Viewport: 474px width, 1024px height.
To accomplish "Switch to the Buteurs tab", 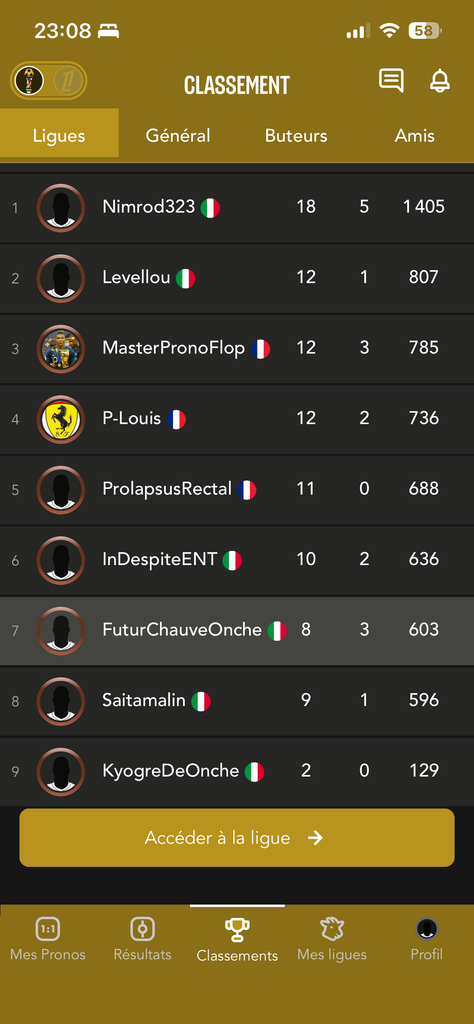I will coord(296,135).
